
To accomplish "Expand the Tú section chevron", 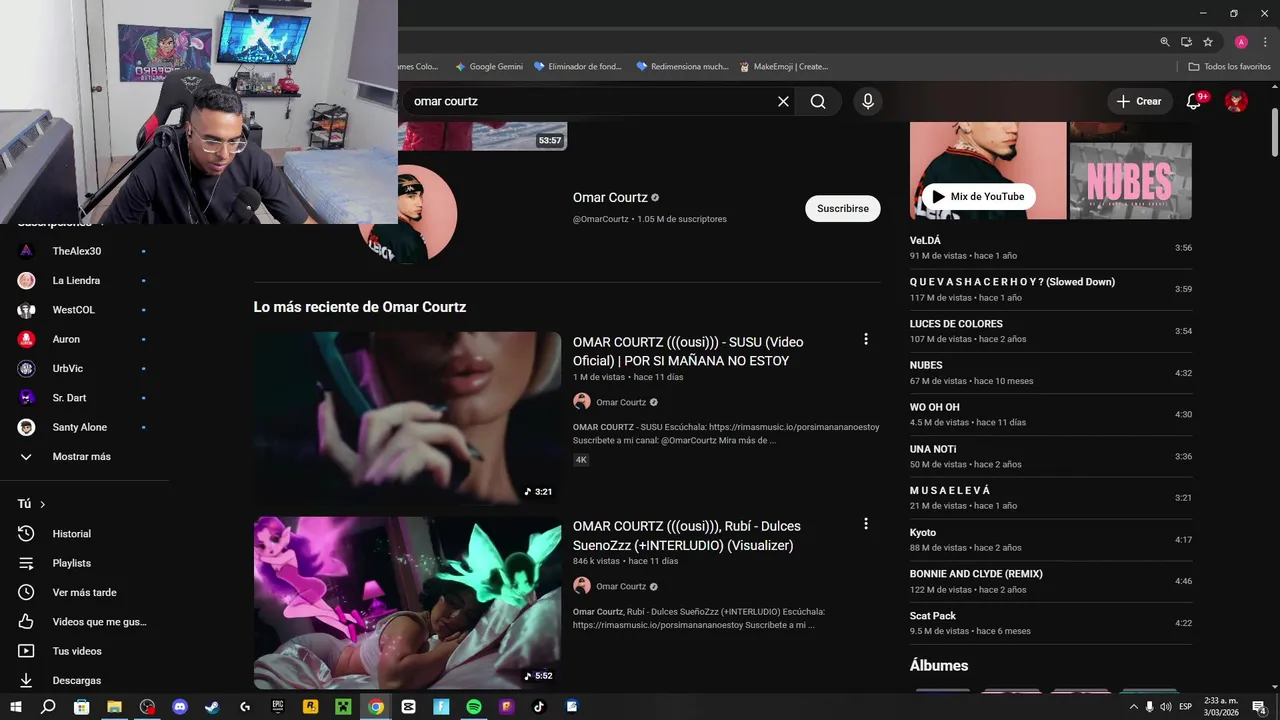I will [42, 504].
